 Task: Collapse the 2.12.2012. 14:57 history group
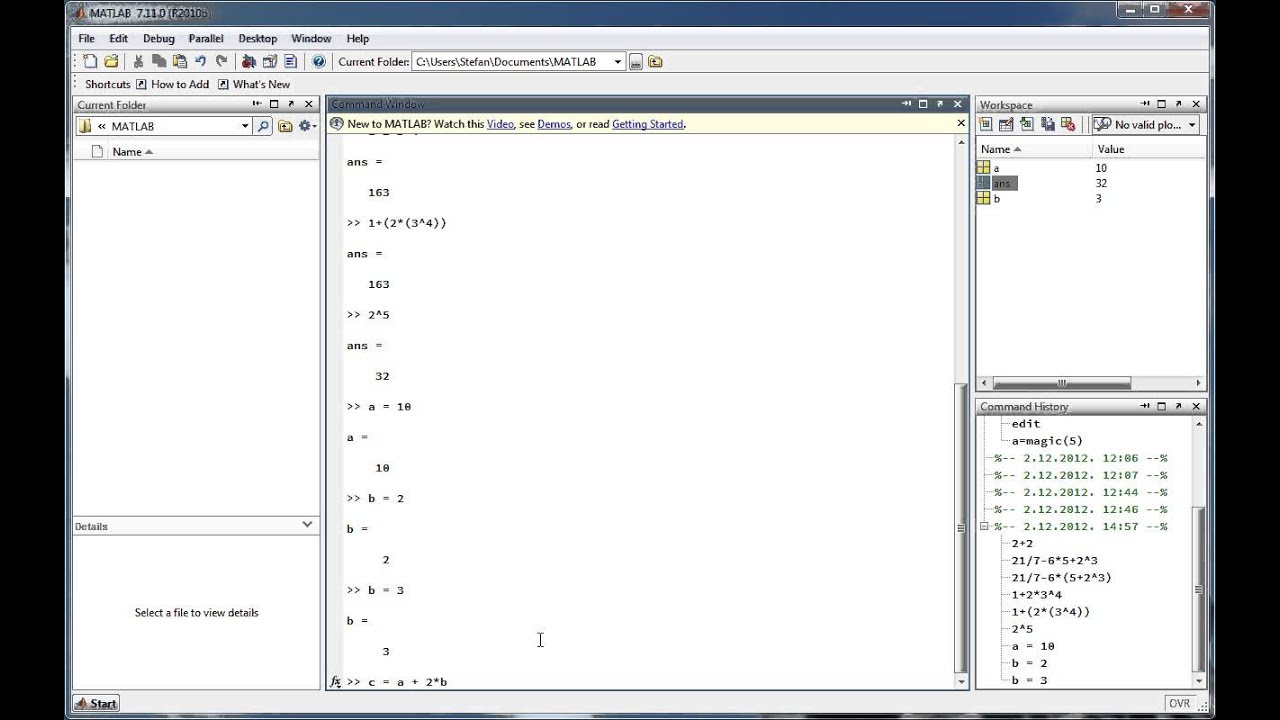pyautogui.click(x=984, y=526)
